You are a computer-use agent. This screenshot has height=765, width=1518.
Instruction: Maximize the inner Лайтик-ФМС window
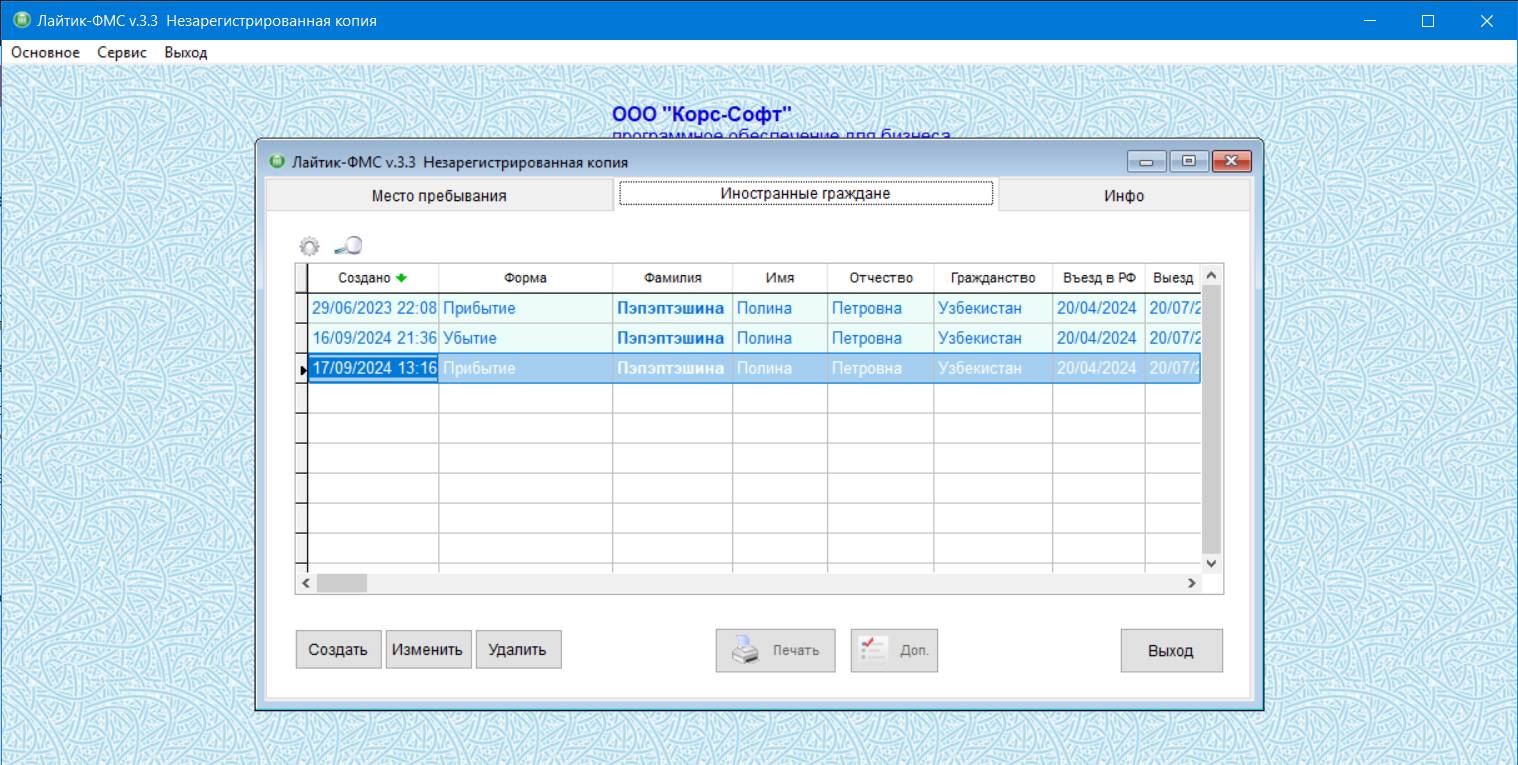click(x=1188, y=162)
